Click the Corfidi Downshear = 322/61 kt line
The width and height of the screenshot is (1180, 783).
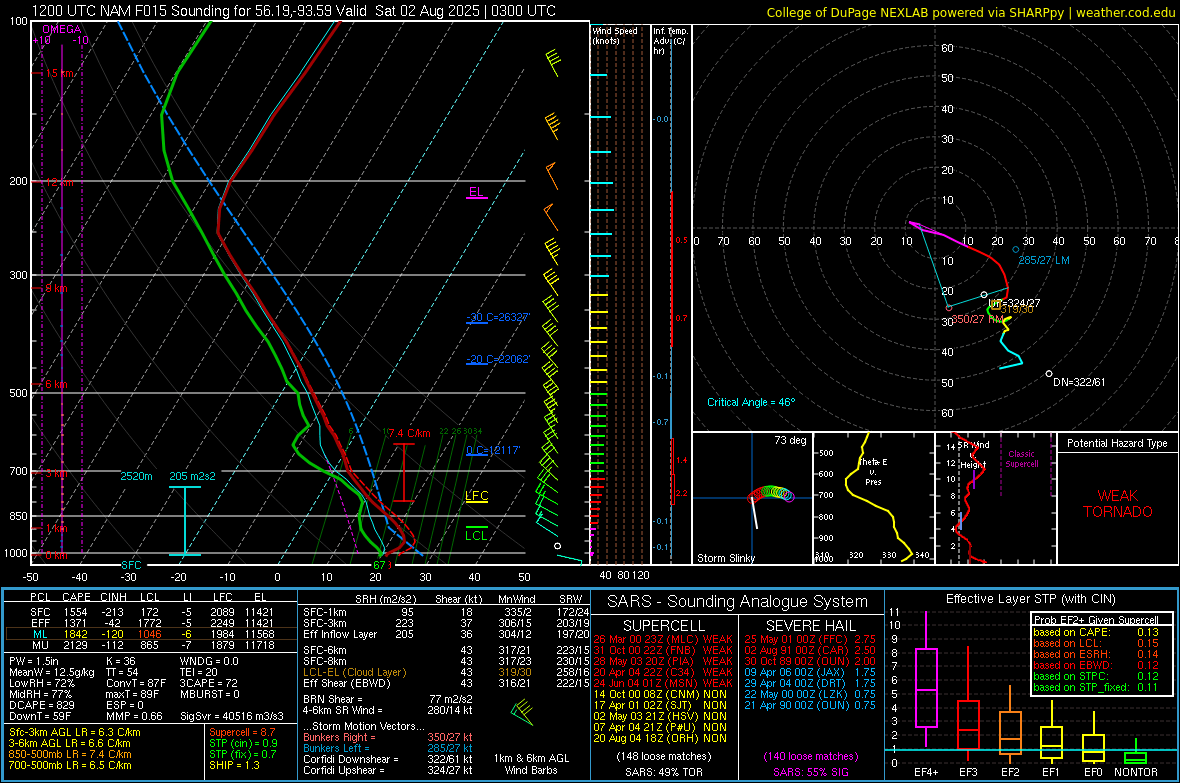(388, 759)
